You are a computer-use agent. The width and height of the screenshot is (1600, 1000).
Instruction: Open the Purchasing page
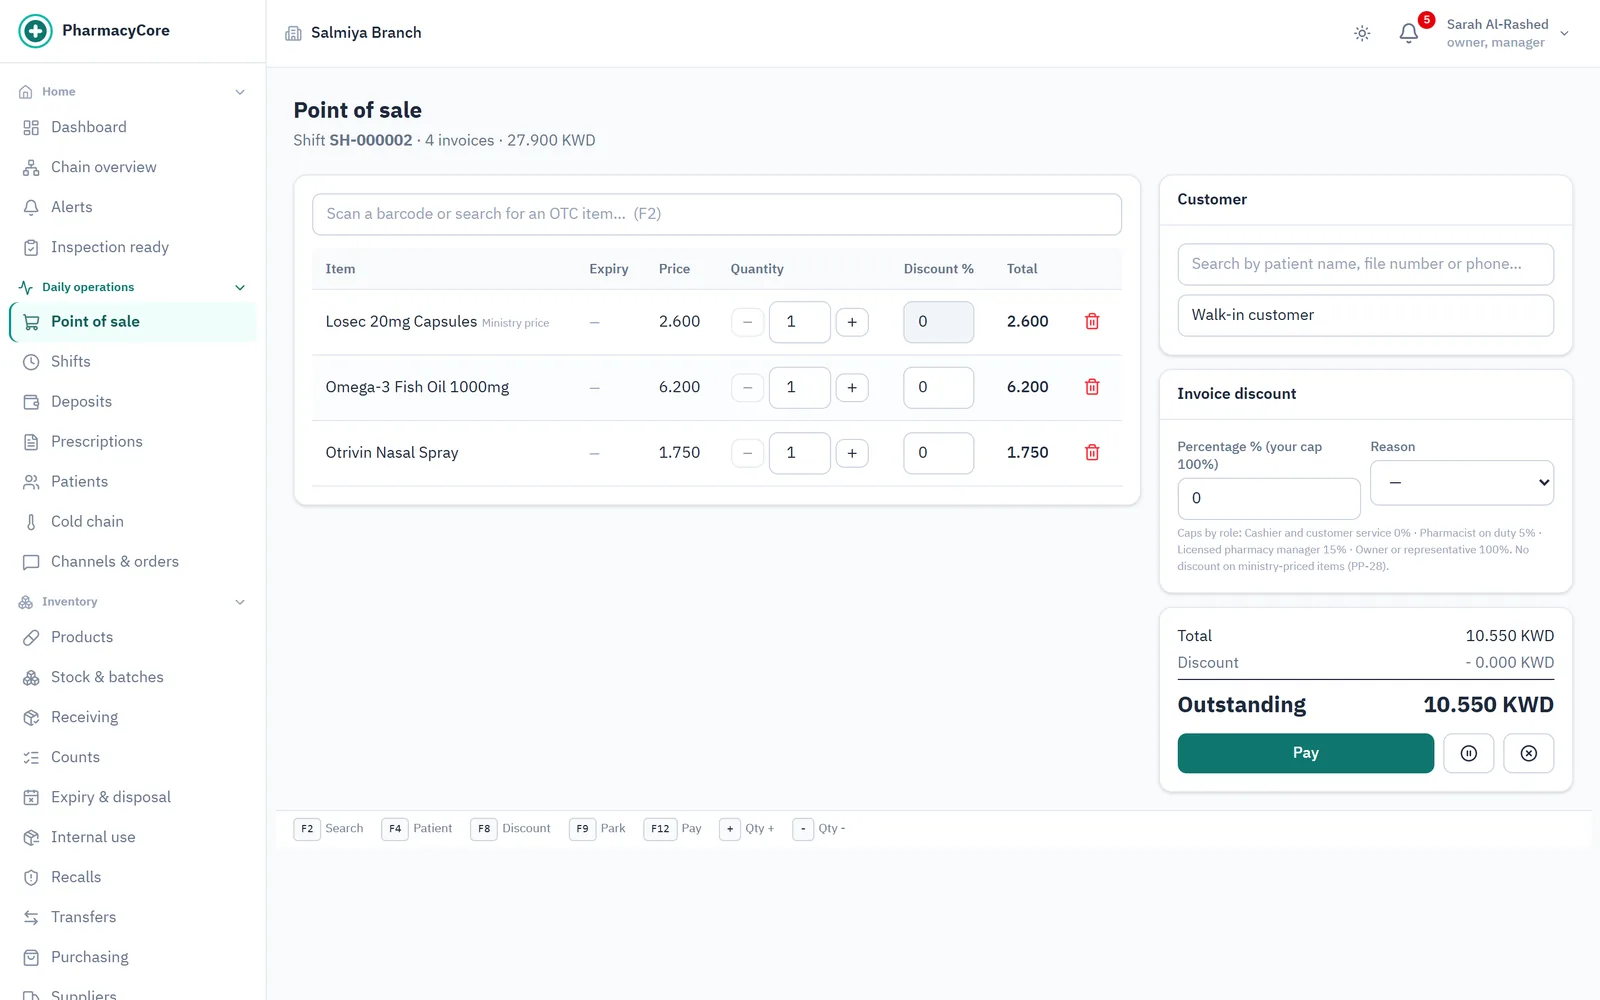132,957
